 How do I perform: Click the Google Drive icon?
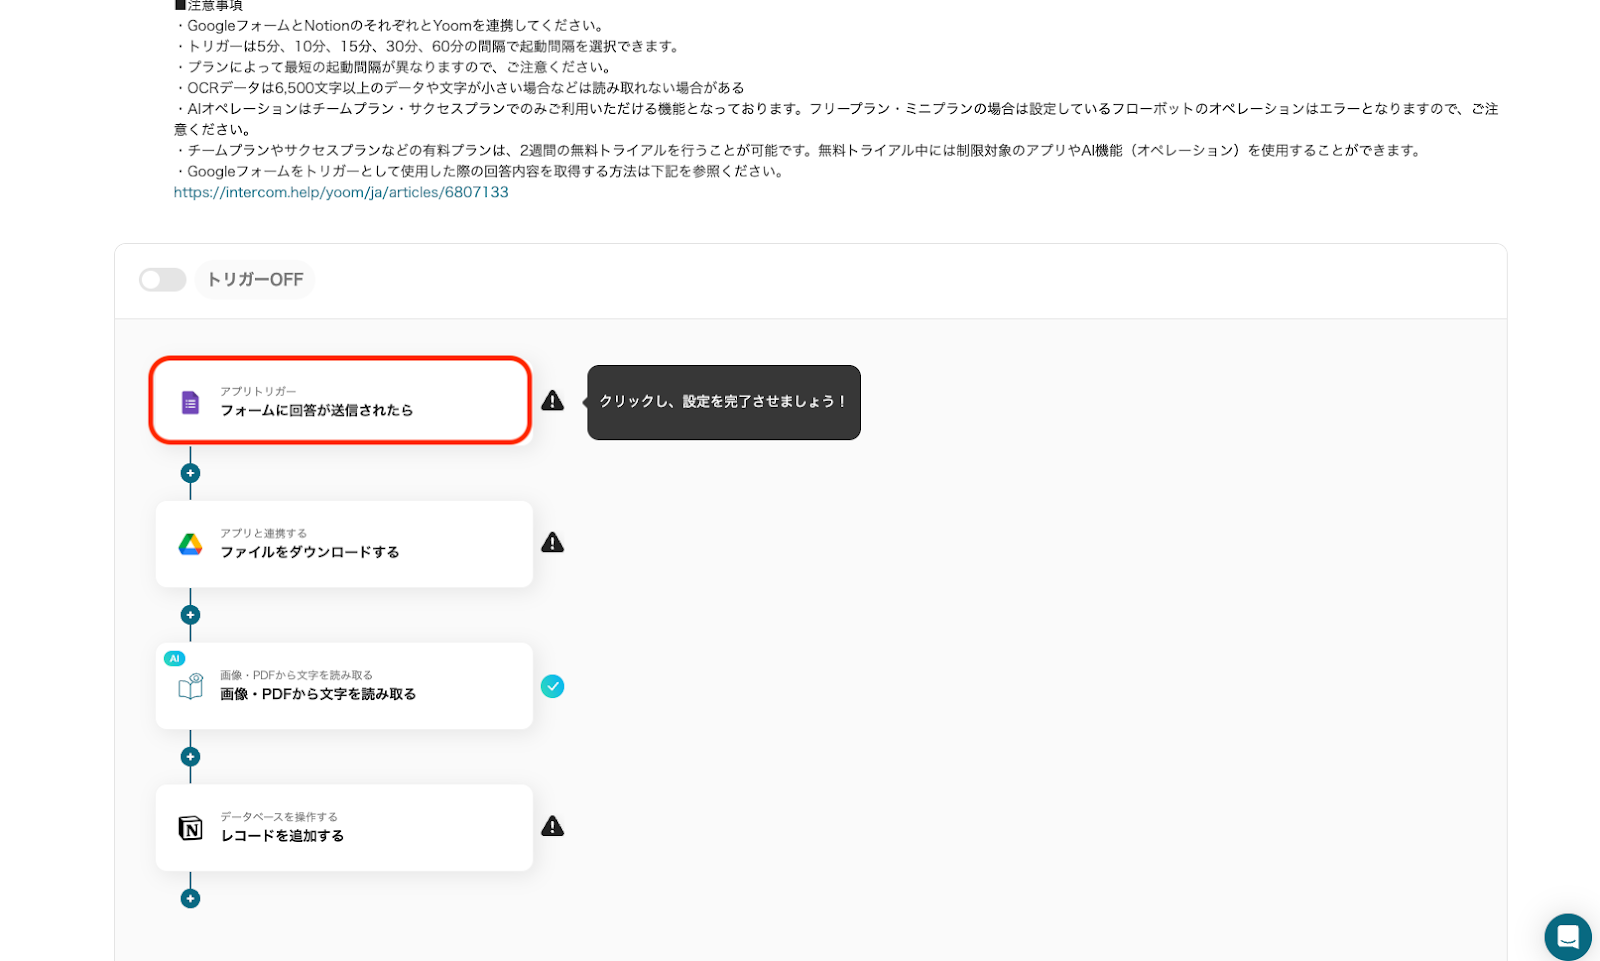pos(190,544)
